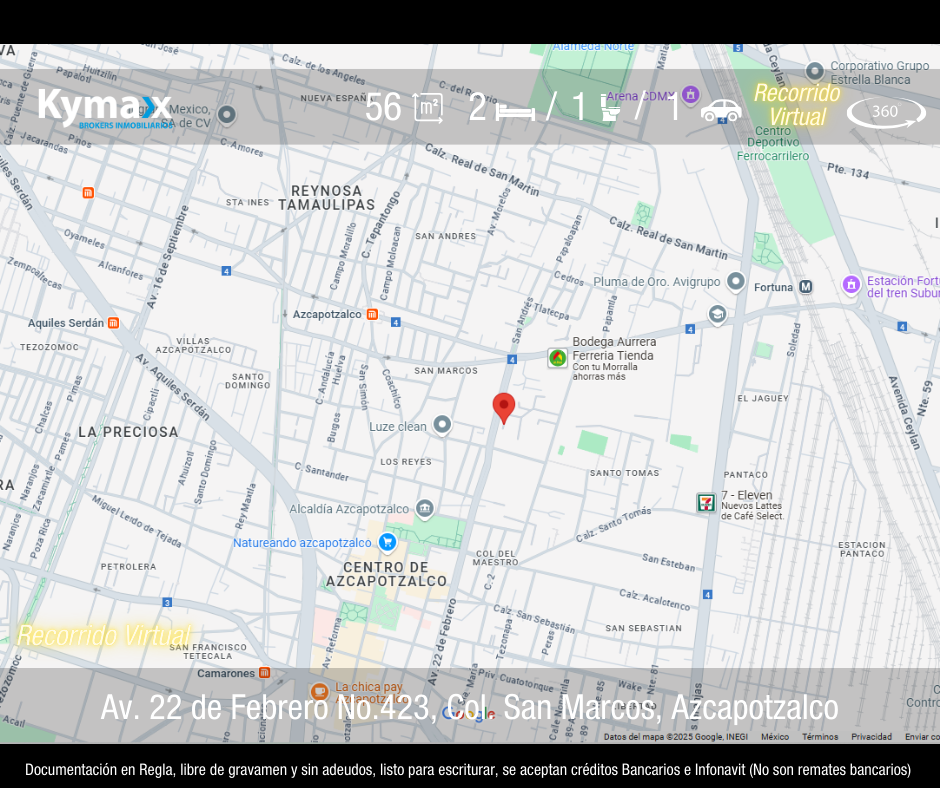Click the LOS REYES neighborhood label
Screen dimensions: 940x788
406,462
